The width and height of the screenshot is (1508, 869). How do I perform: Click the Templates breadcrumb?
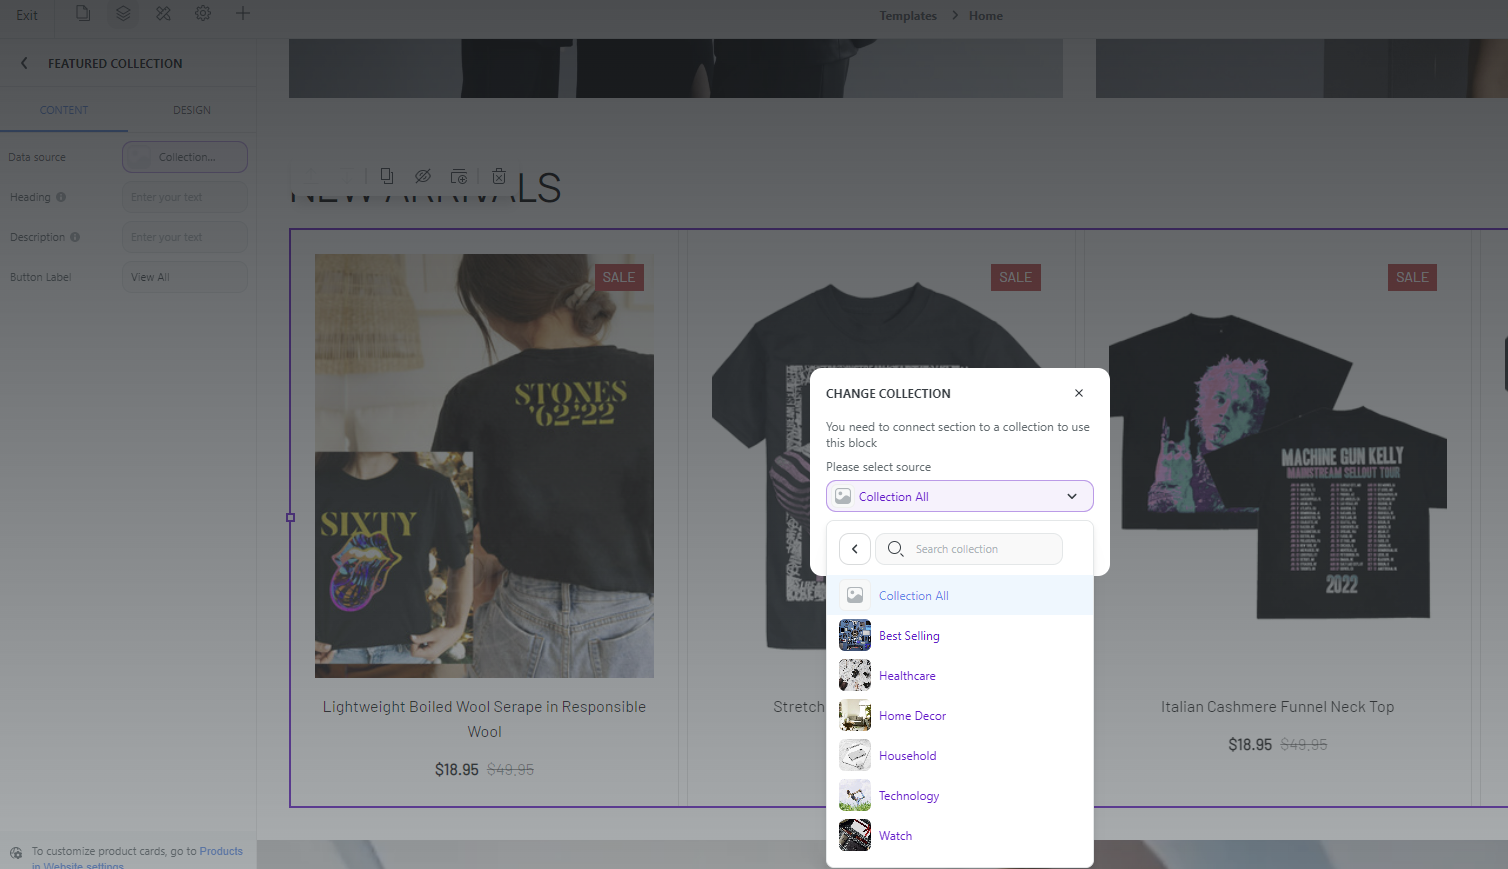(x=908, y=16)
